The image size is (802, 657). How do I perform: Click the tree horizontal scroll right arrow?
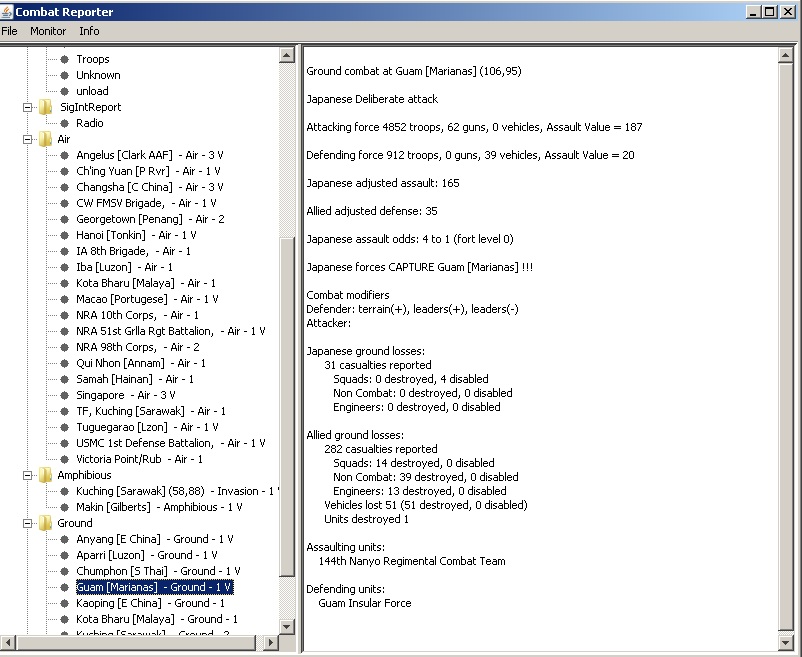coord(271,642)
